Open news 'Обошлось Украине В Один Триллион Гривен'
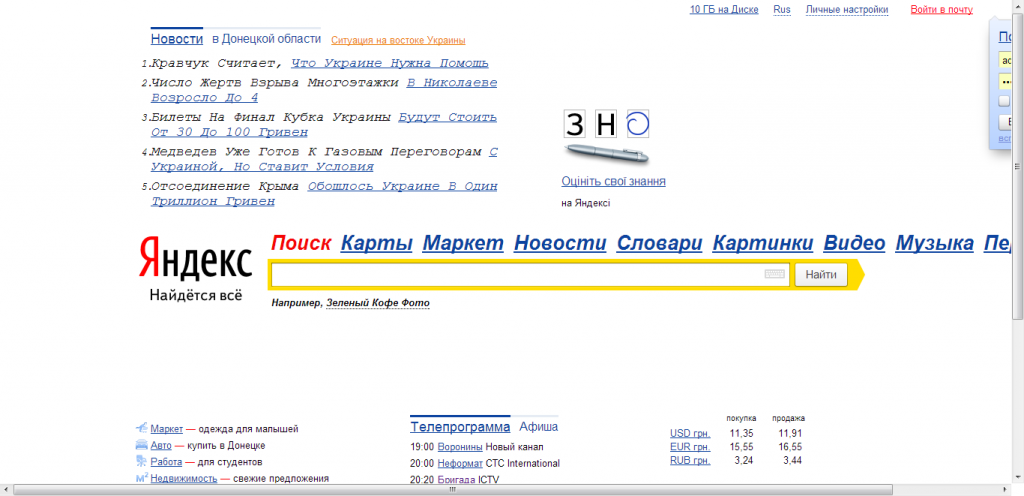This screenshot has width=1024, height=496. pyautogui.click(x=324, y=194)
